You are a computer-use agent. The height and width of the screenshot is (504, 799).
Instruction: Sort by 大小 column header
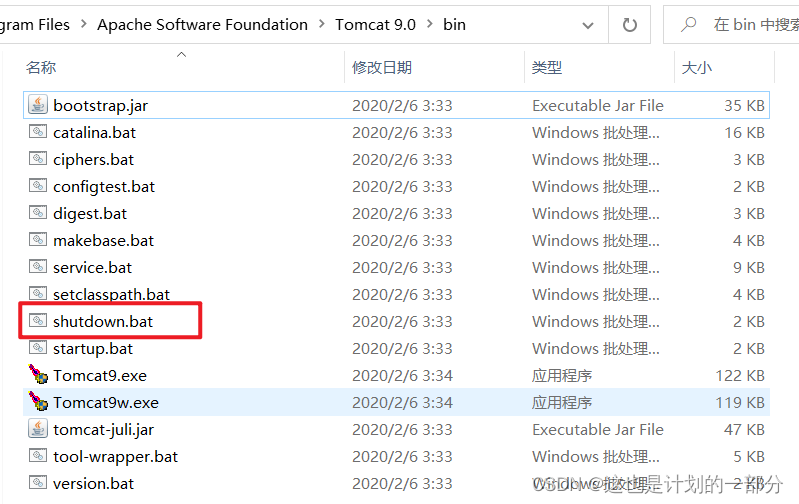click(x=697, y=67)
